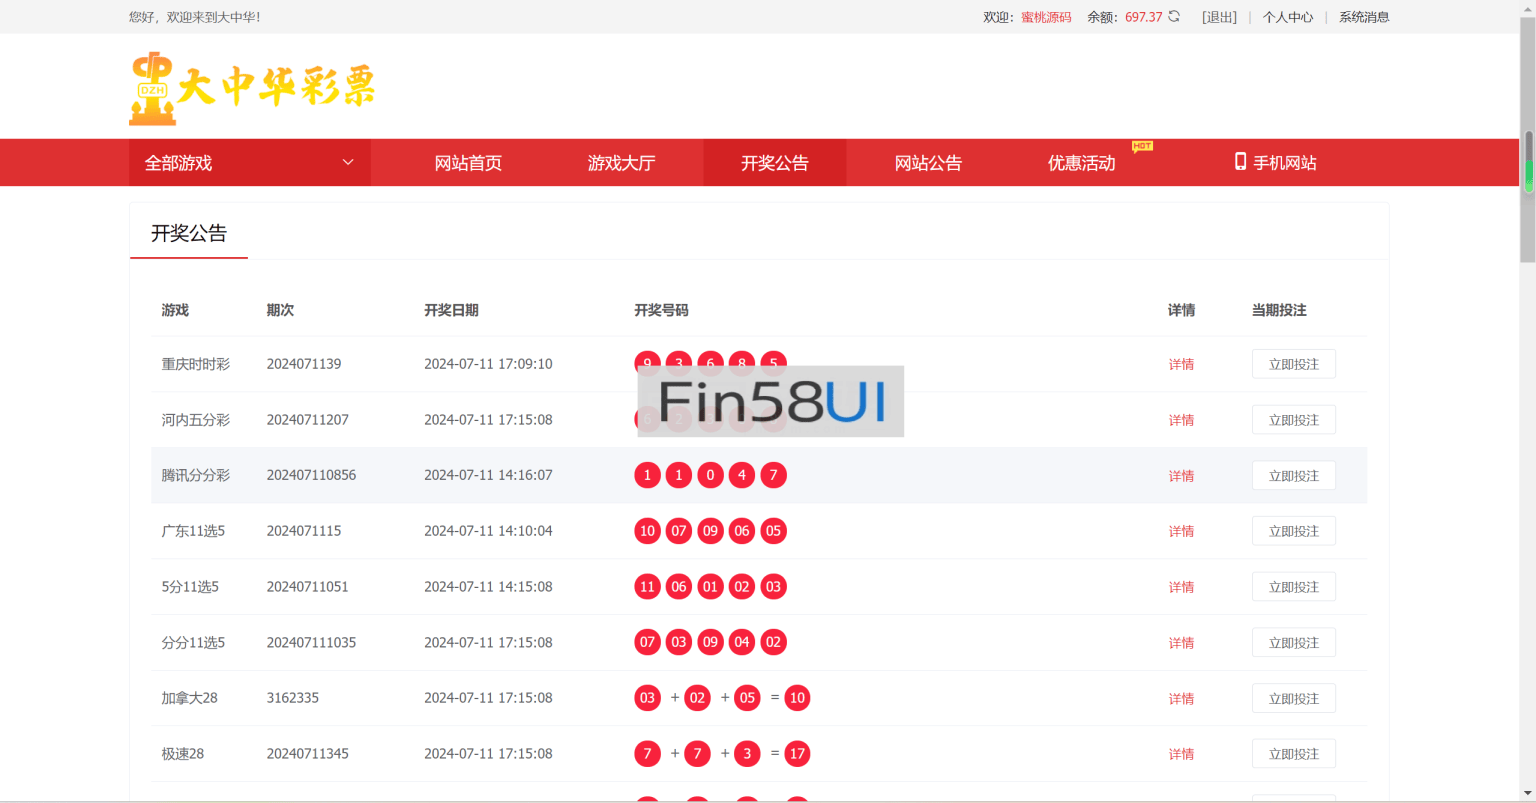Click the 大中华彩票 logo
The height and width of the screenshot is (803, 1536).
tap(252, 88)
